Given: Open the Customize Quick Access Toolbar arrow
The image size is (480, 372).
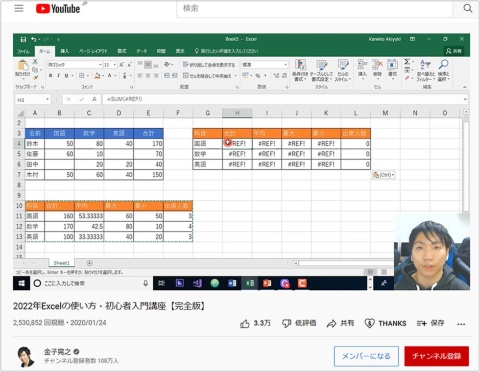Looking at the screenshot, I should click(58, 39).
